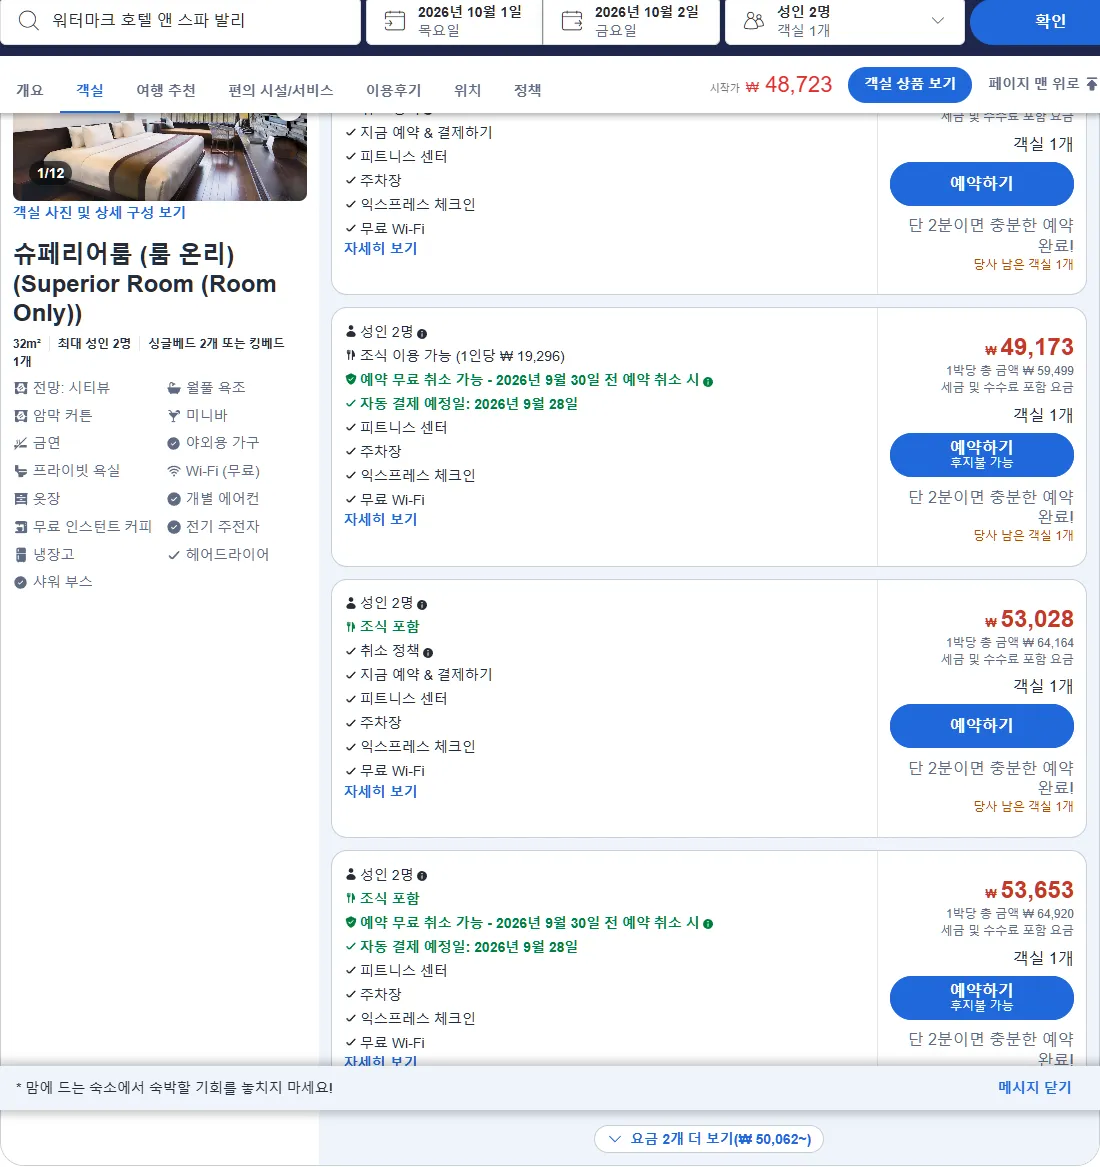The image size is (1100, 1167).
Task: Click 자세히 보기 in the topmost offer
Action: point(380,249)
